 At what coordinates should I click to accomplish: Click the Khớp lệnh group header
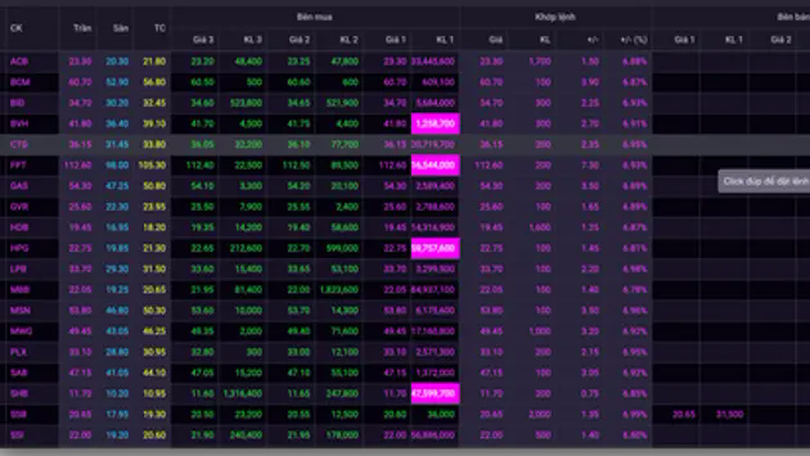[x=555, y=17]
